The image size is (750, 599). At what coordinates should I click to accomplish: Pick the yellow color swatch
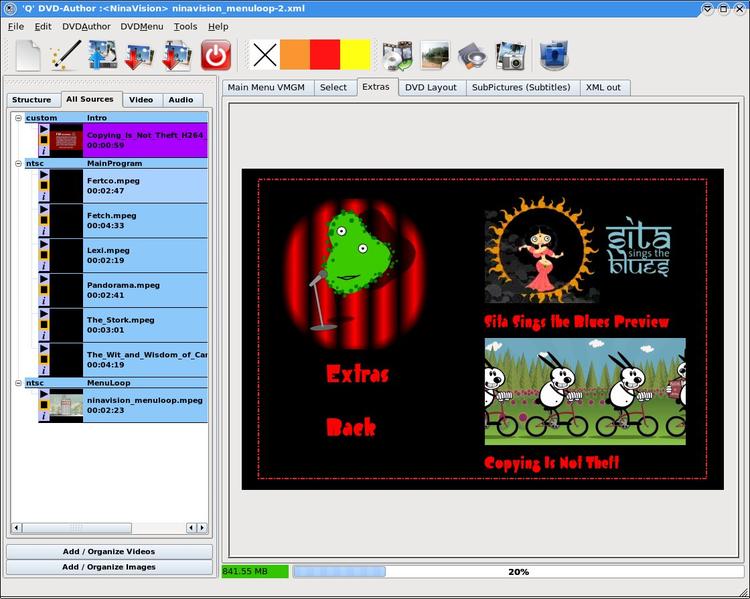pos(355,55)
